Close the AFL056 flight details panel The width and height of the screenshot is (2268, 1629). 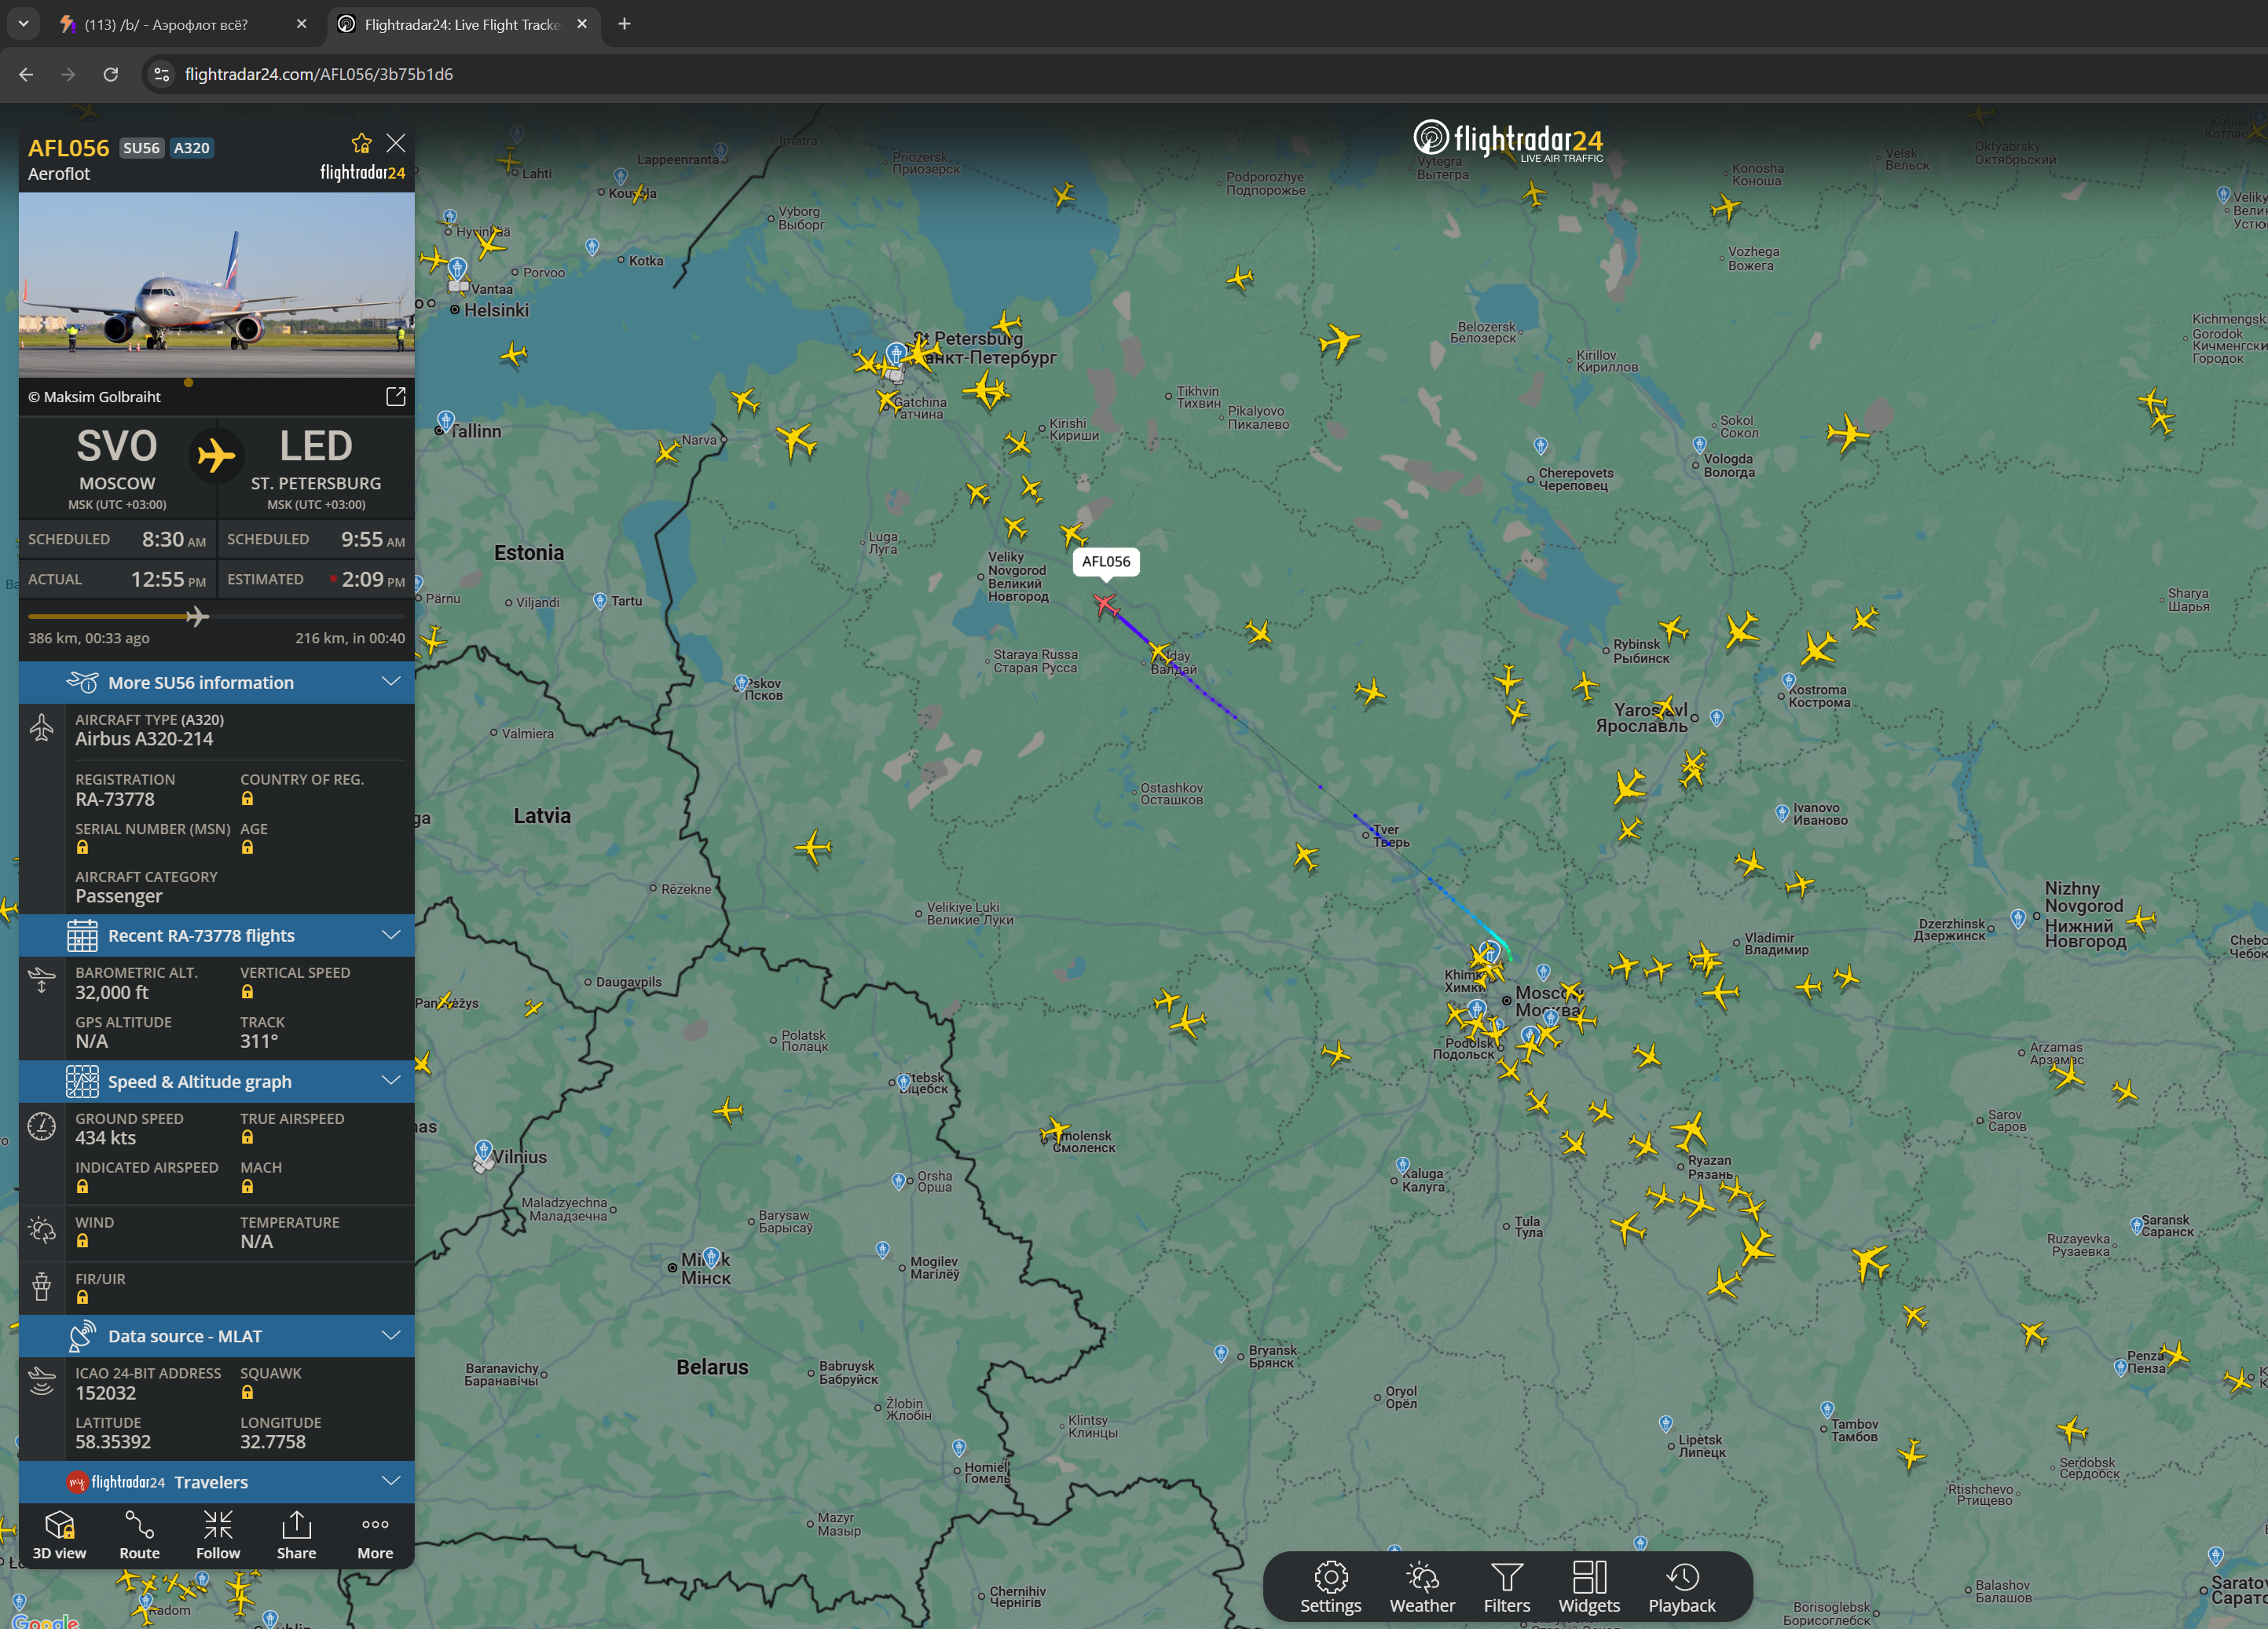point(396,143)
